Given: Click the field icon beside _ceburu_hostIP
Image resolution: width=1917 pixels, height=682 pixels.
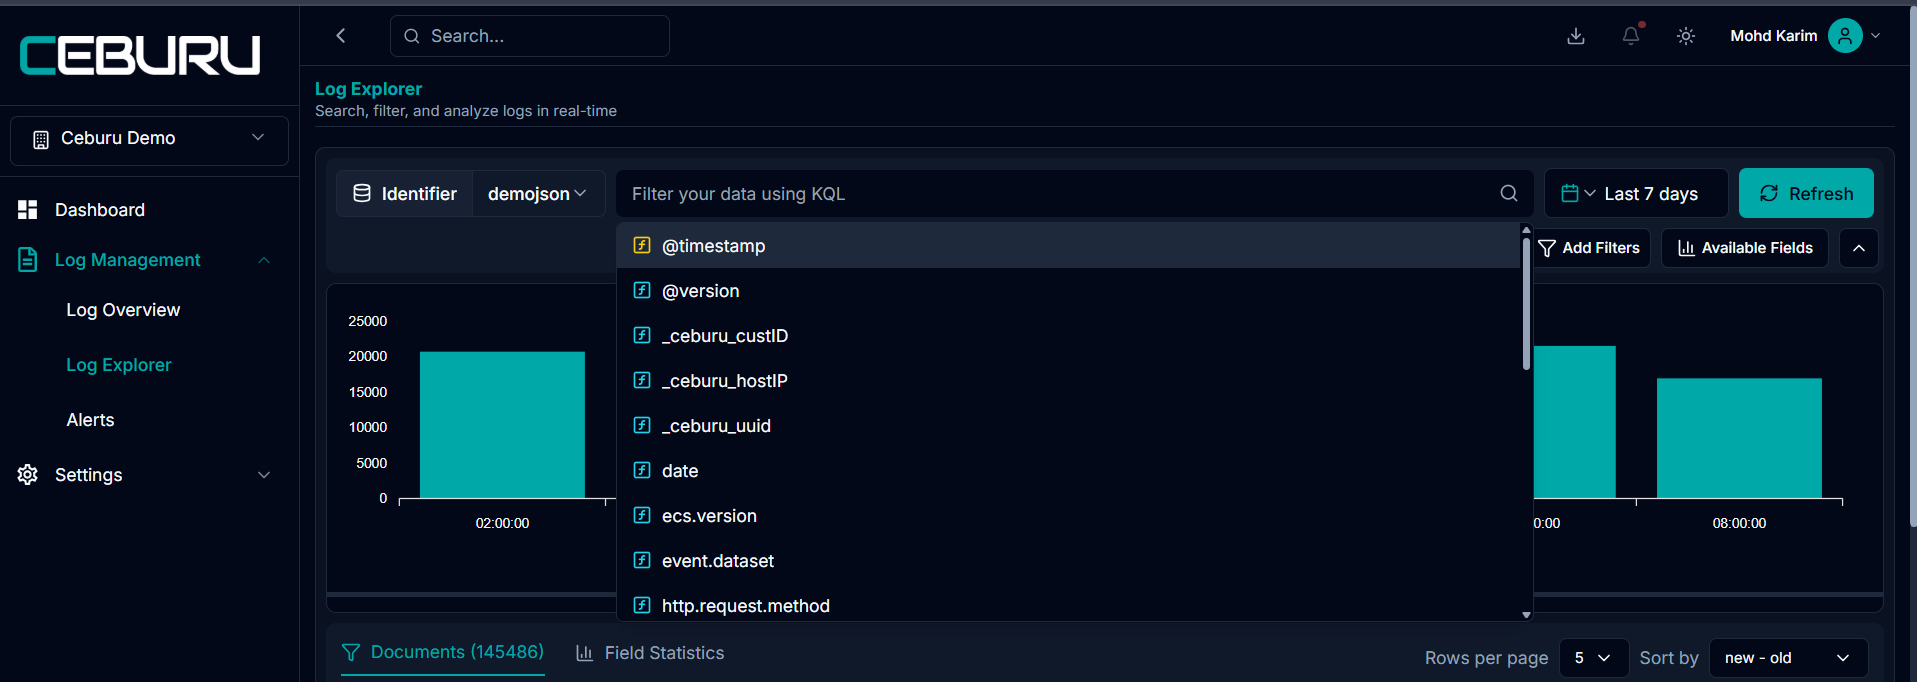Looking at the screenshot, I should 642,380.
